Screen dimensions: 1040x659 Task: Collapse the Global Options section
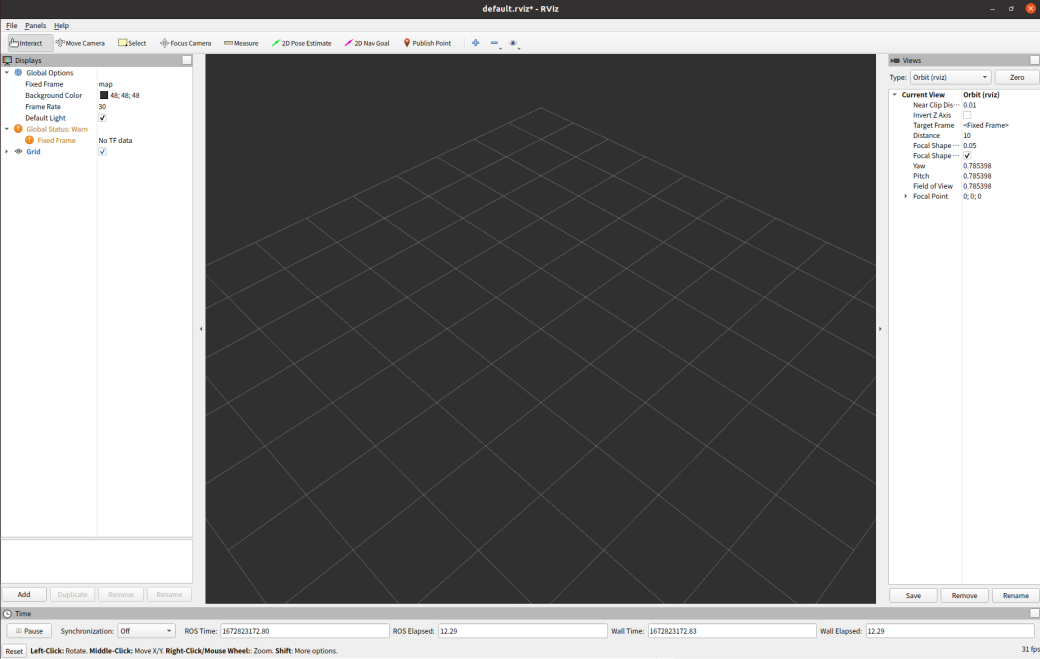point(5,72)
